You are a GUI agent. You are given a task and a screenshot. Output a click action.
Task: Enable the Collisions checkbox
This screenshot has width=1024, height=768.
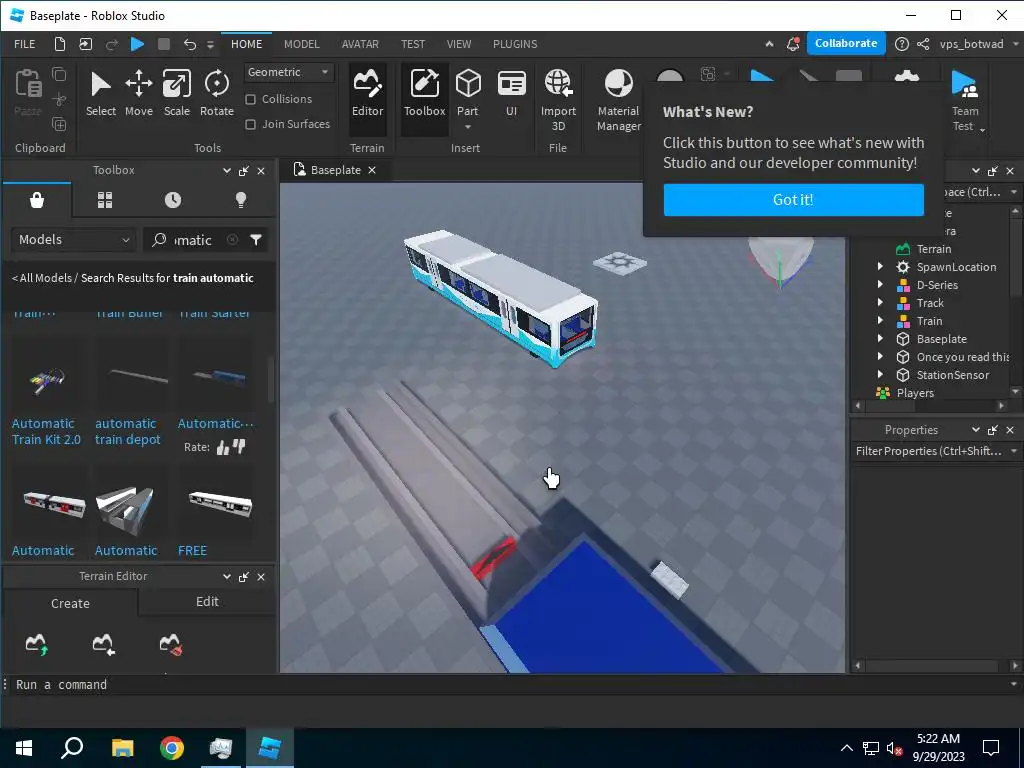(250, 99)
